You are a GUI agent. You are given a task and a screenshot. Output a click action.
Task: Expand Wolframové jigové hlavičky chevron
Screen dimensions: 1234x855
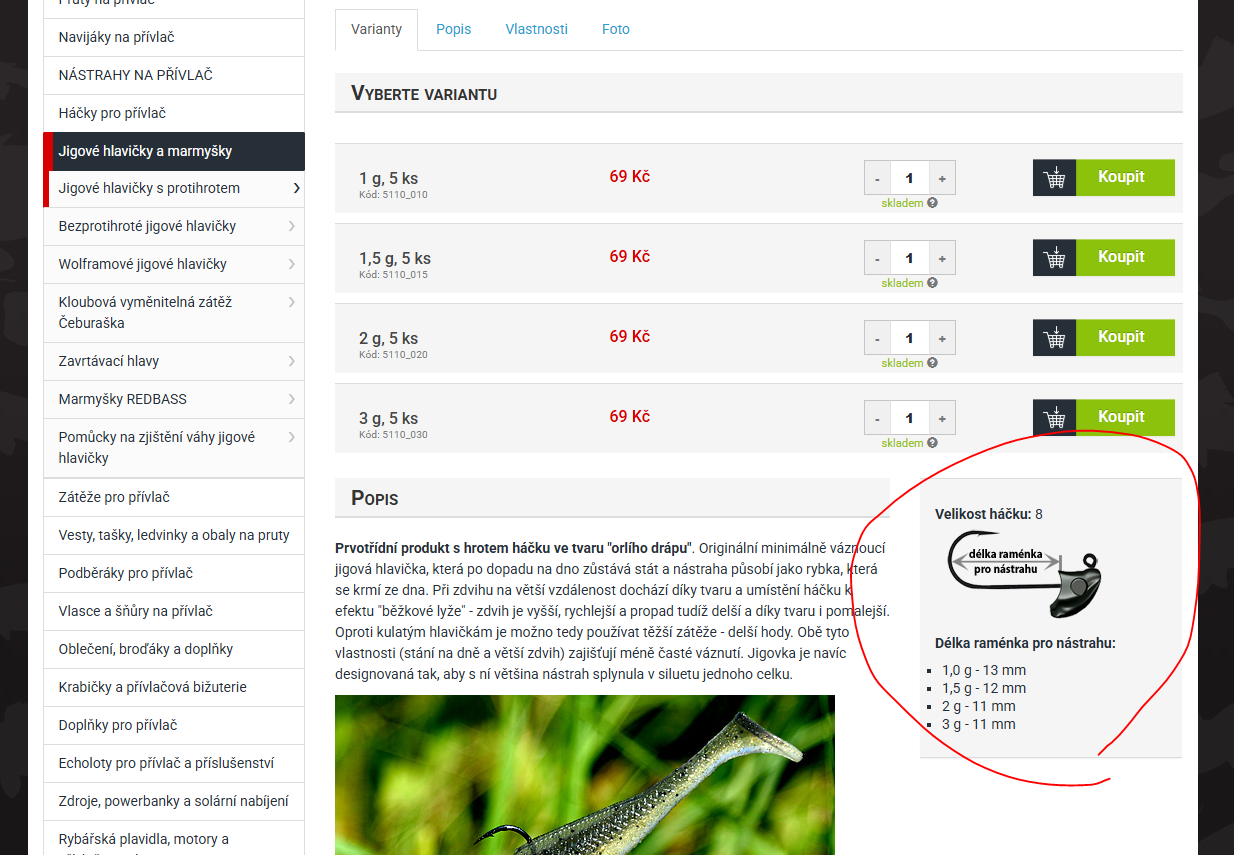[291, 264]
